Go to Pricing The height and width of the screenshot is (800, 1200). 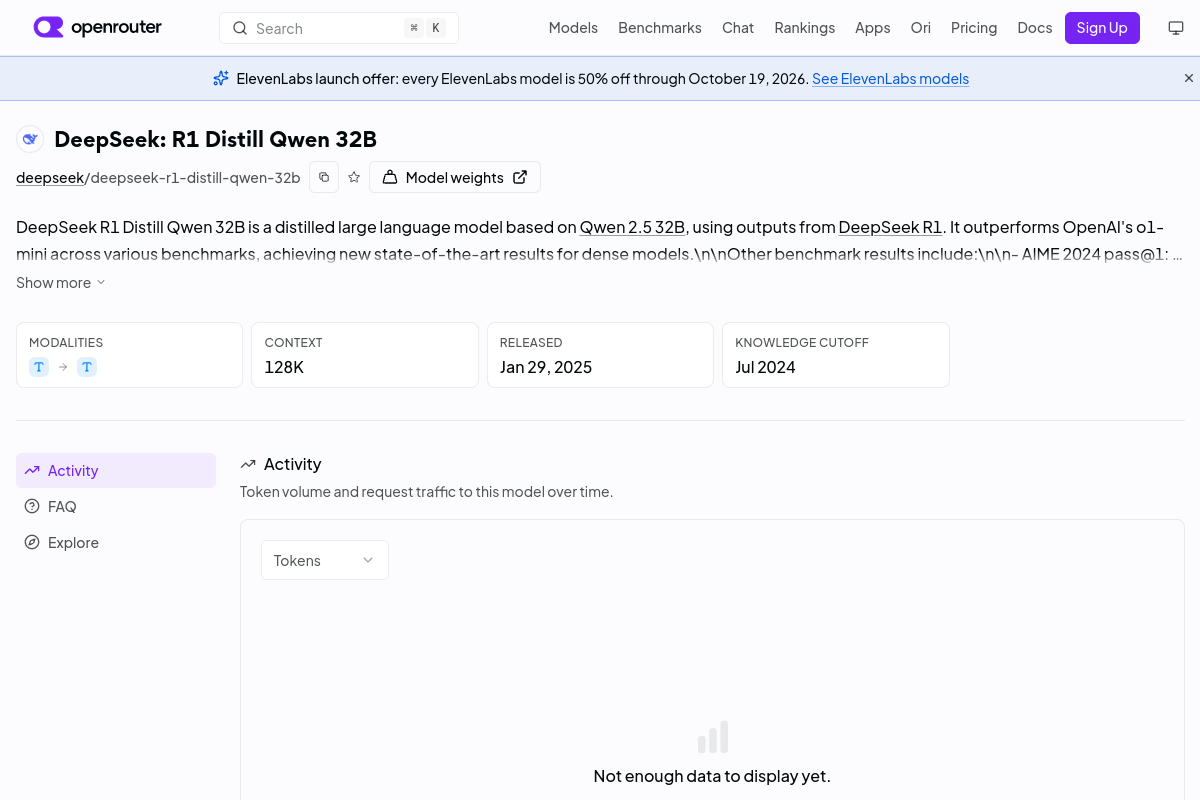pos(974,28)
